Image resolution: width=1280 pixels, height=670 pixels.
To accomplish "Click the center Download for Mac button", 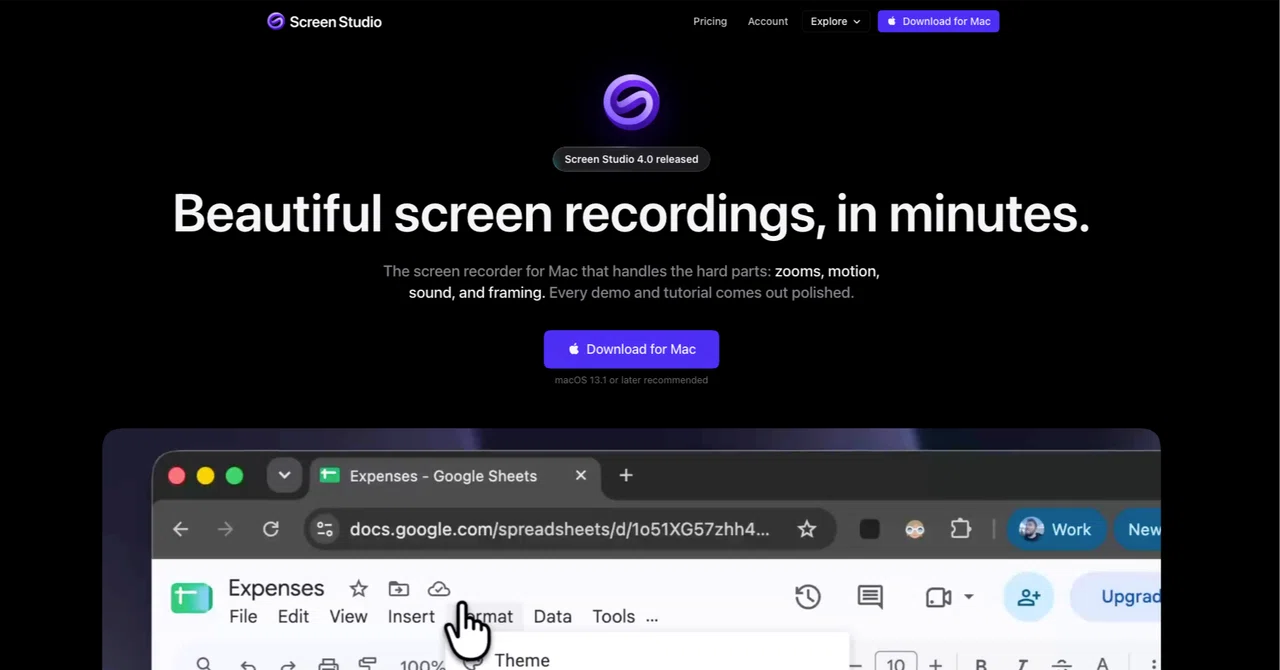I will pyautogui.click(x=631, y=349).
